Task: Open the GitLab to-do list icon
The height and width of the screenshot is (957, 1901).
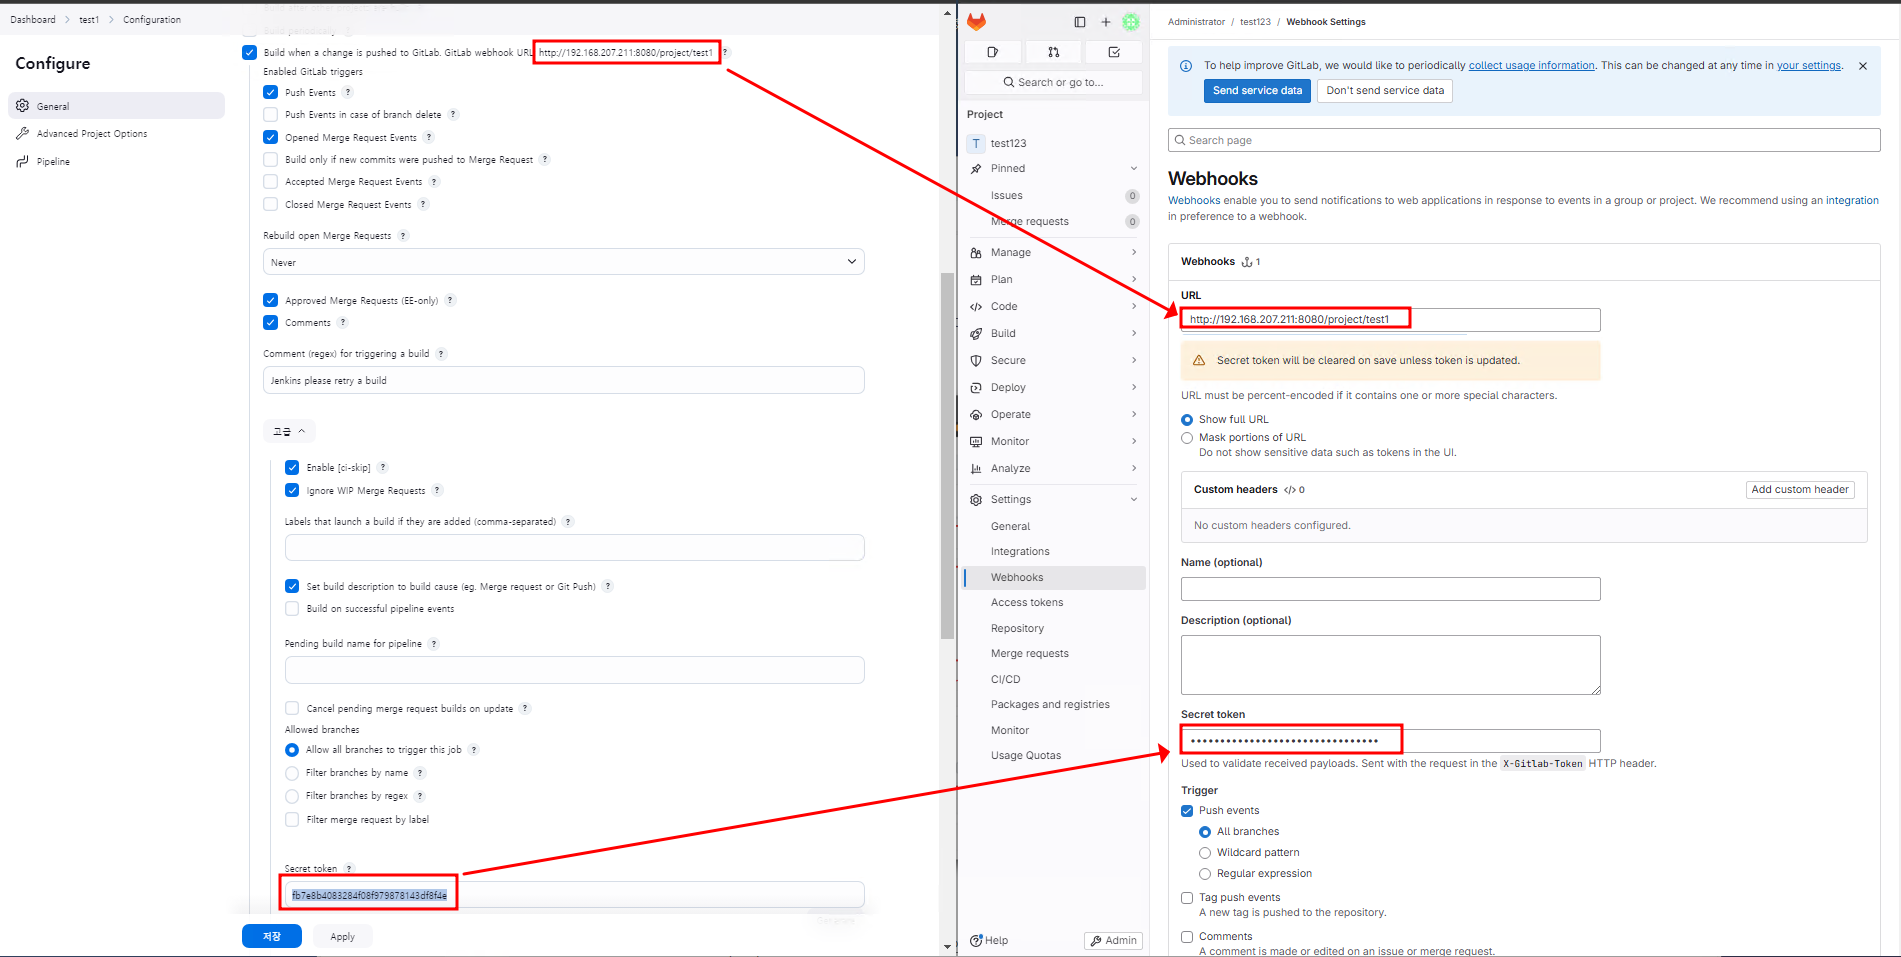Action: tap(1114, 52)
